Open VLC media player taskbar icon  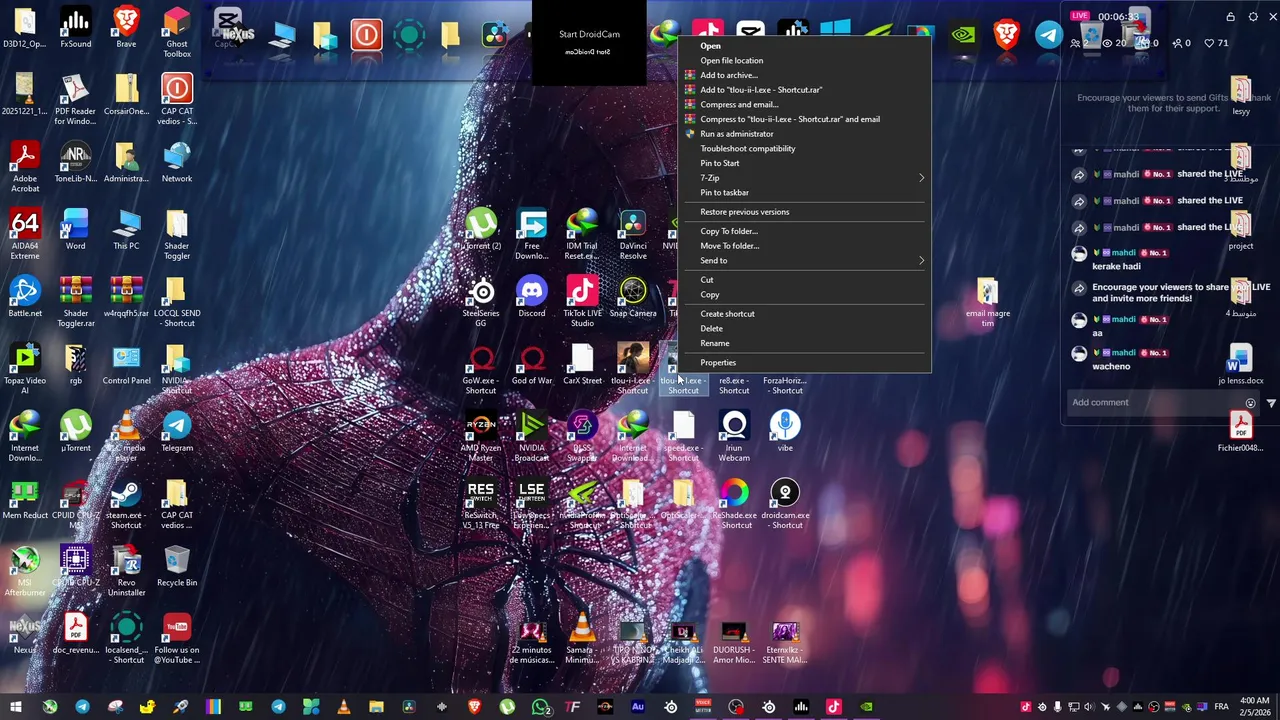click(x=343, y=707)
